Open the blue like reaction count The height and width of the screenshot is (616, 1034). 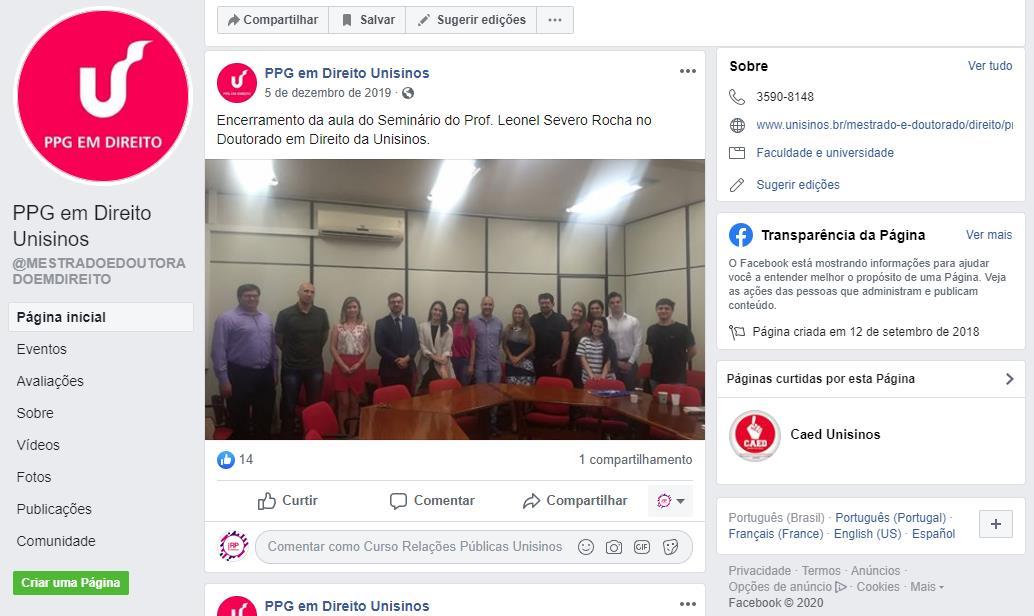(235, 459)
